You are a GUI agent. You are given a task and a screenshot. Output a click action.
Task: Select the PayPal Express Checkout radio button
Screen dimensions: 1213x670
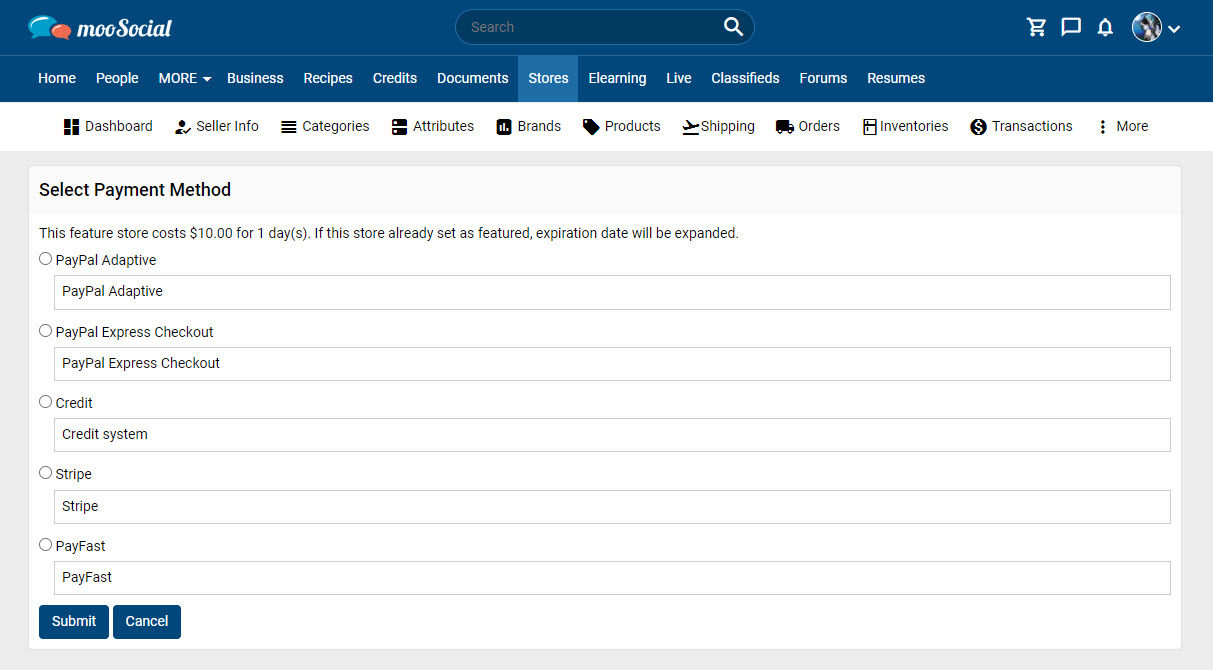point(45,331)
